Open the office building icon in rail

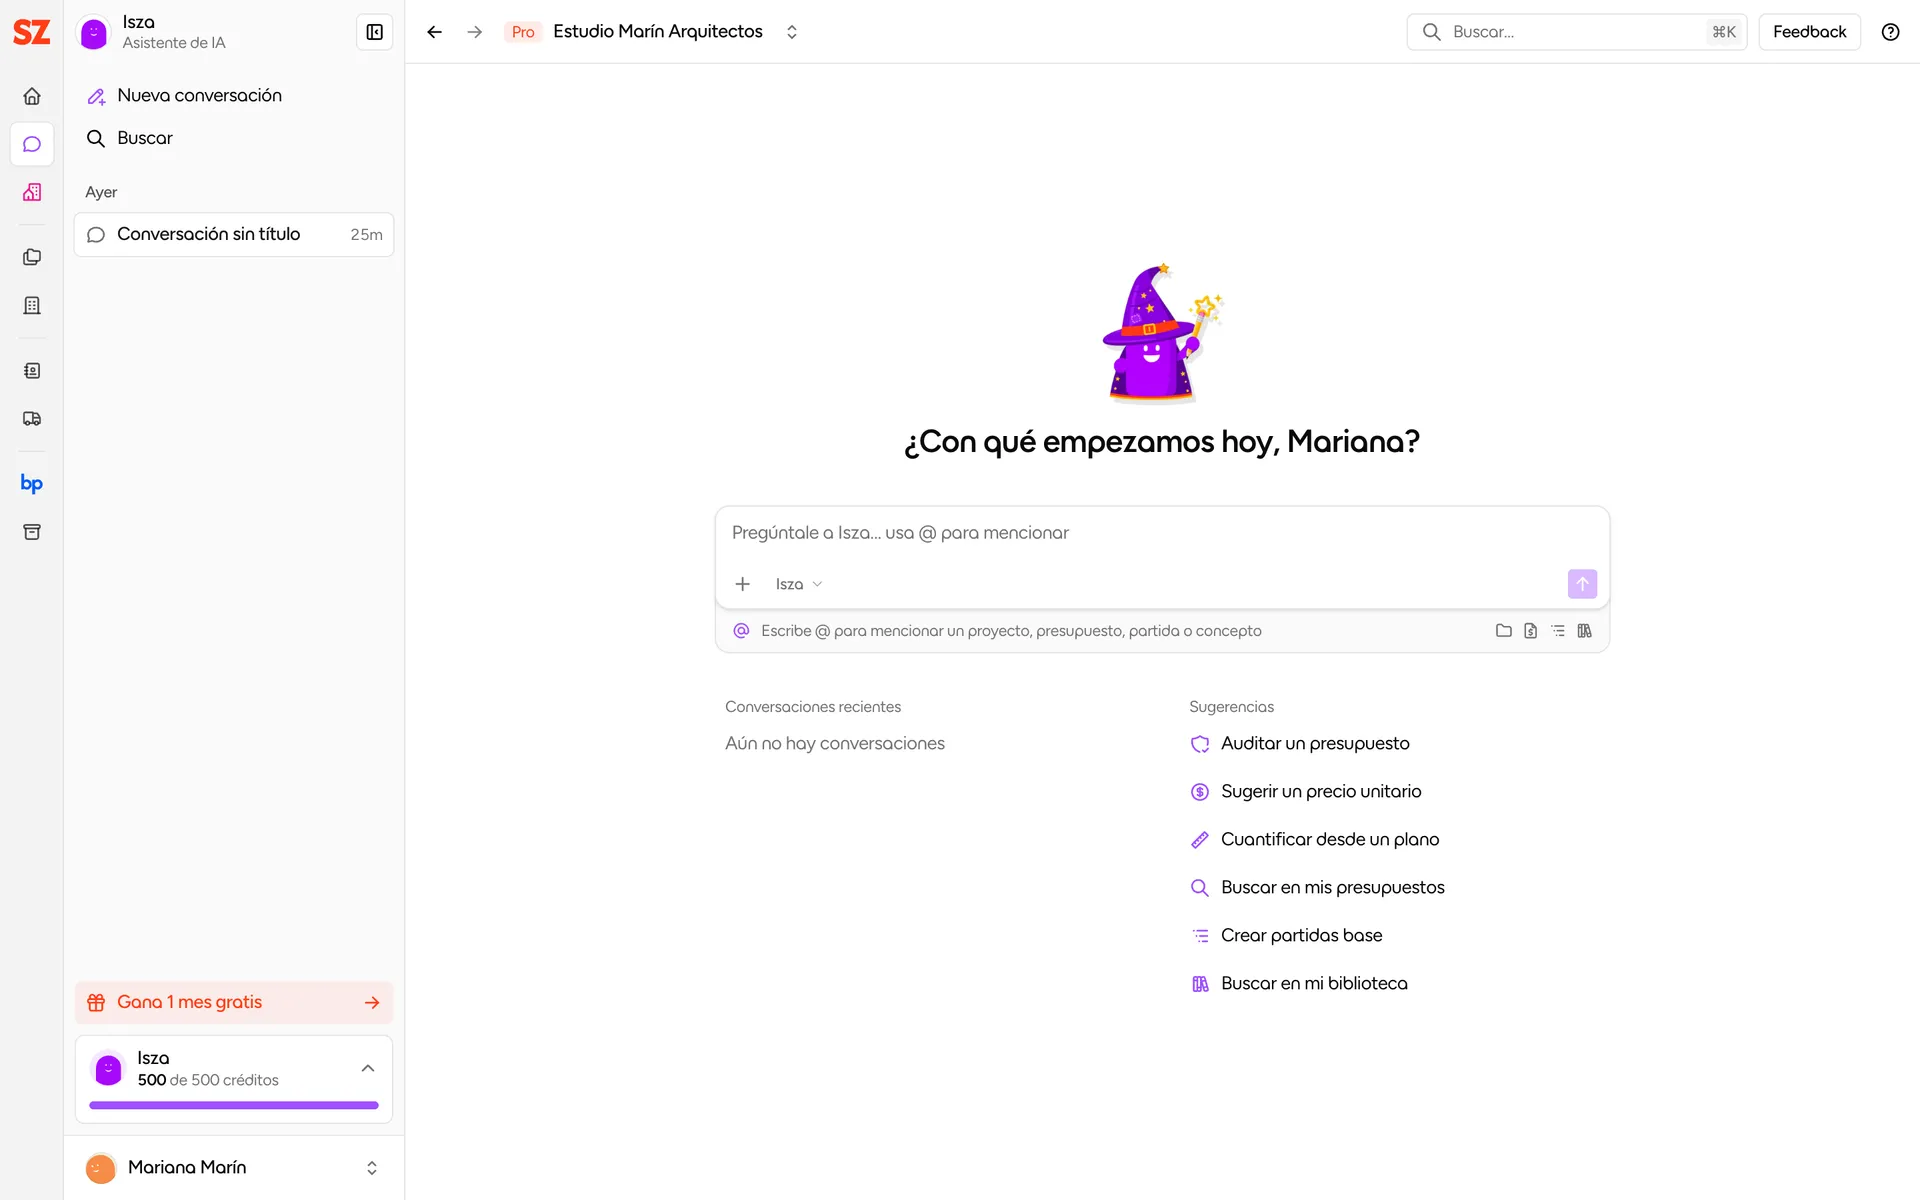tap(32, 305)
